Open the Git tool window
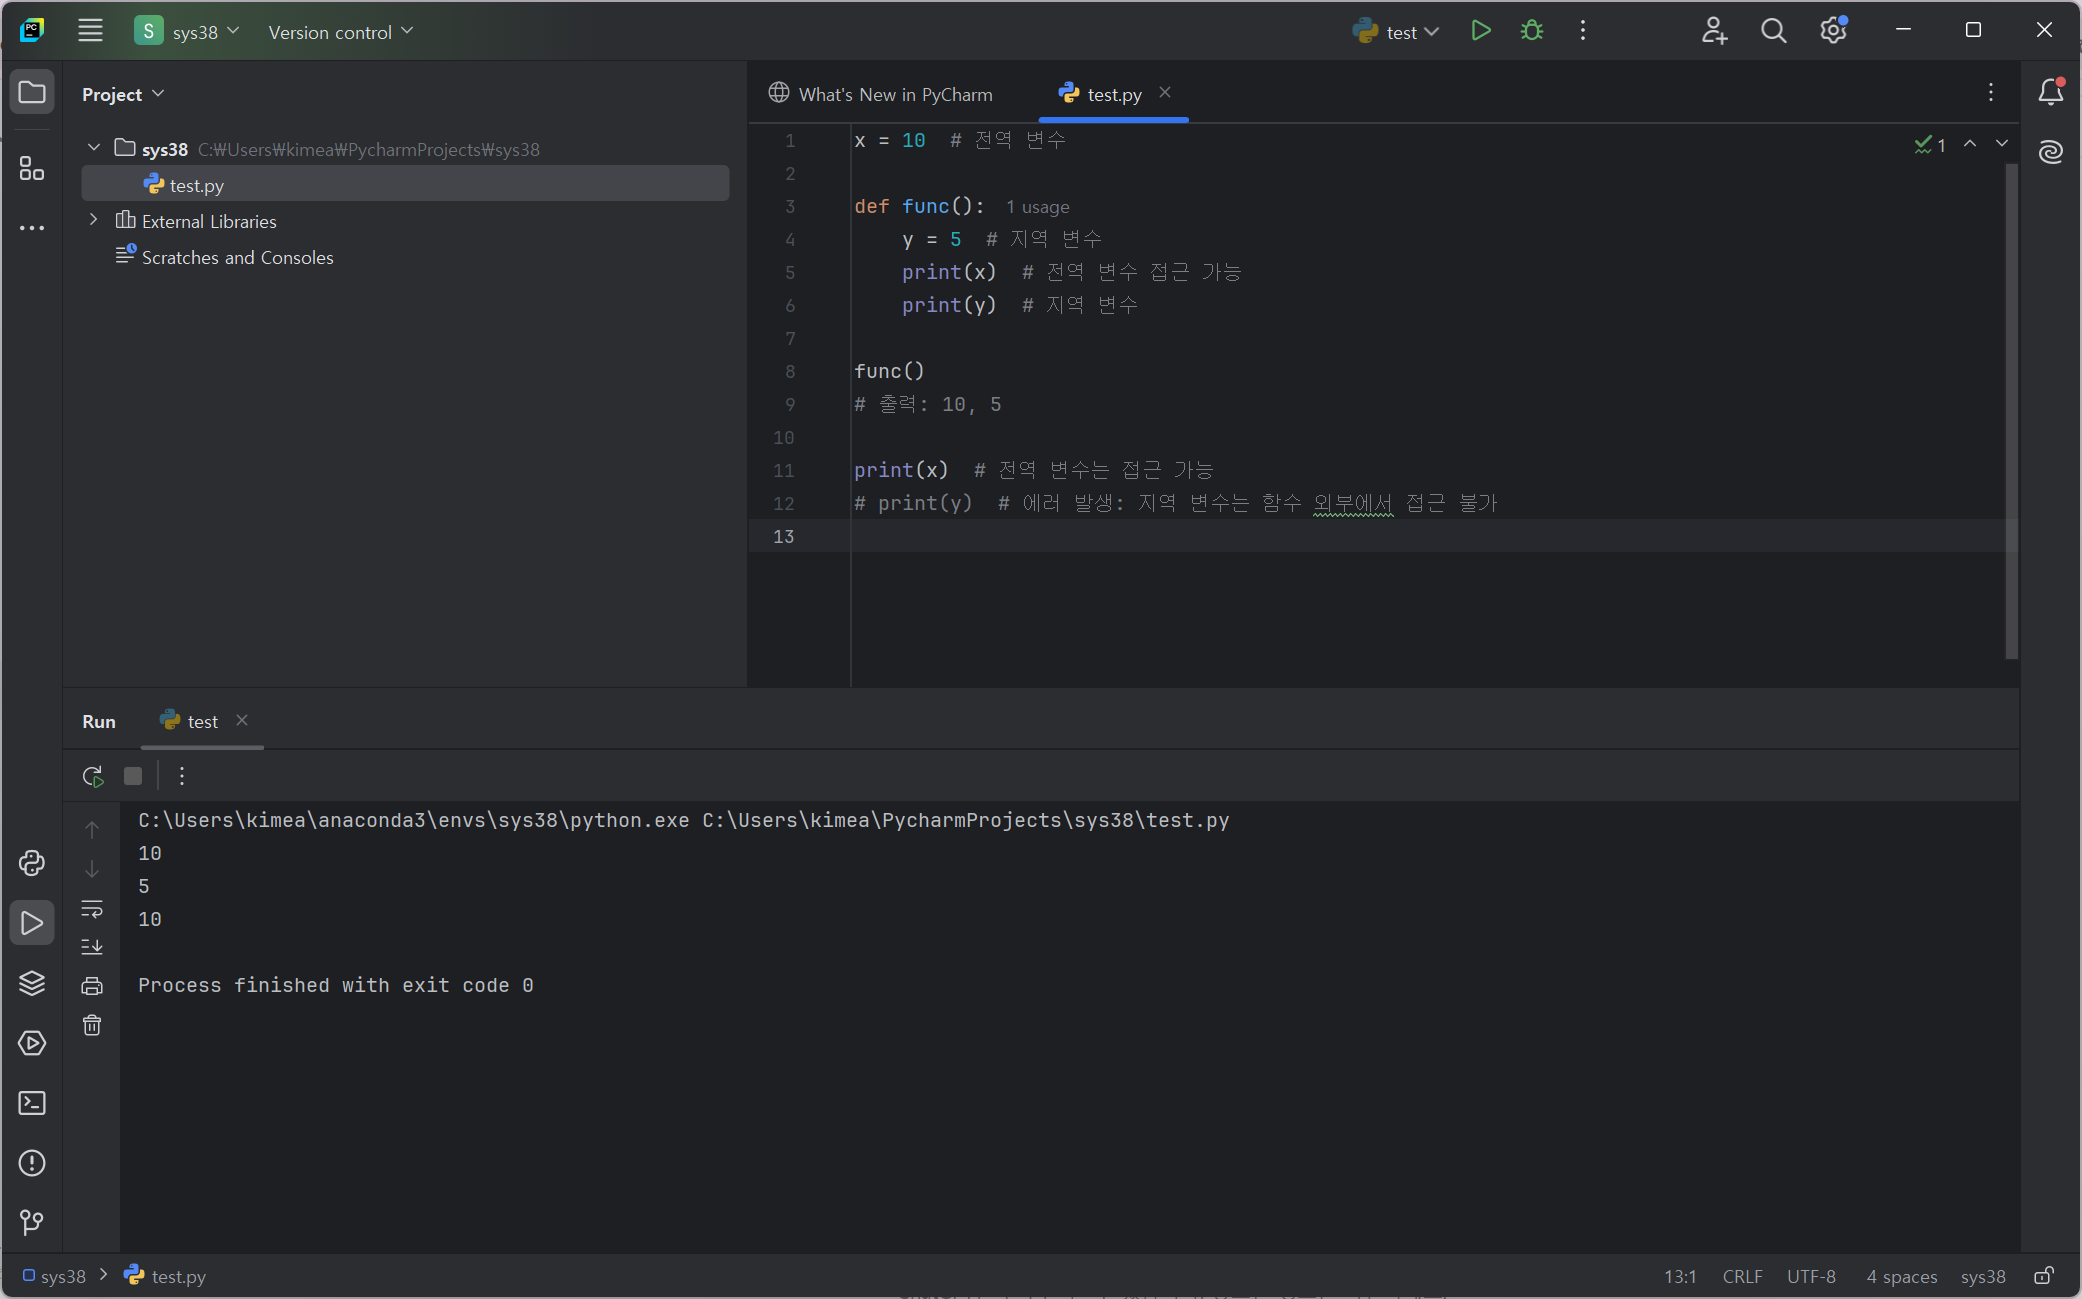The width and height of the screenshot is (2082, 1299). click(x=32, y=1222)
